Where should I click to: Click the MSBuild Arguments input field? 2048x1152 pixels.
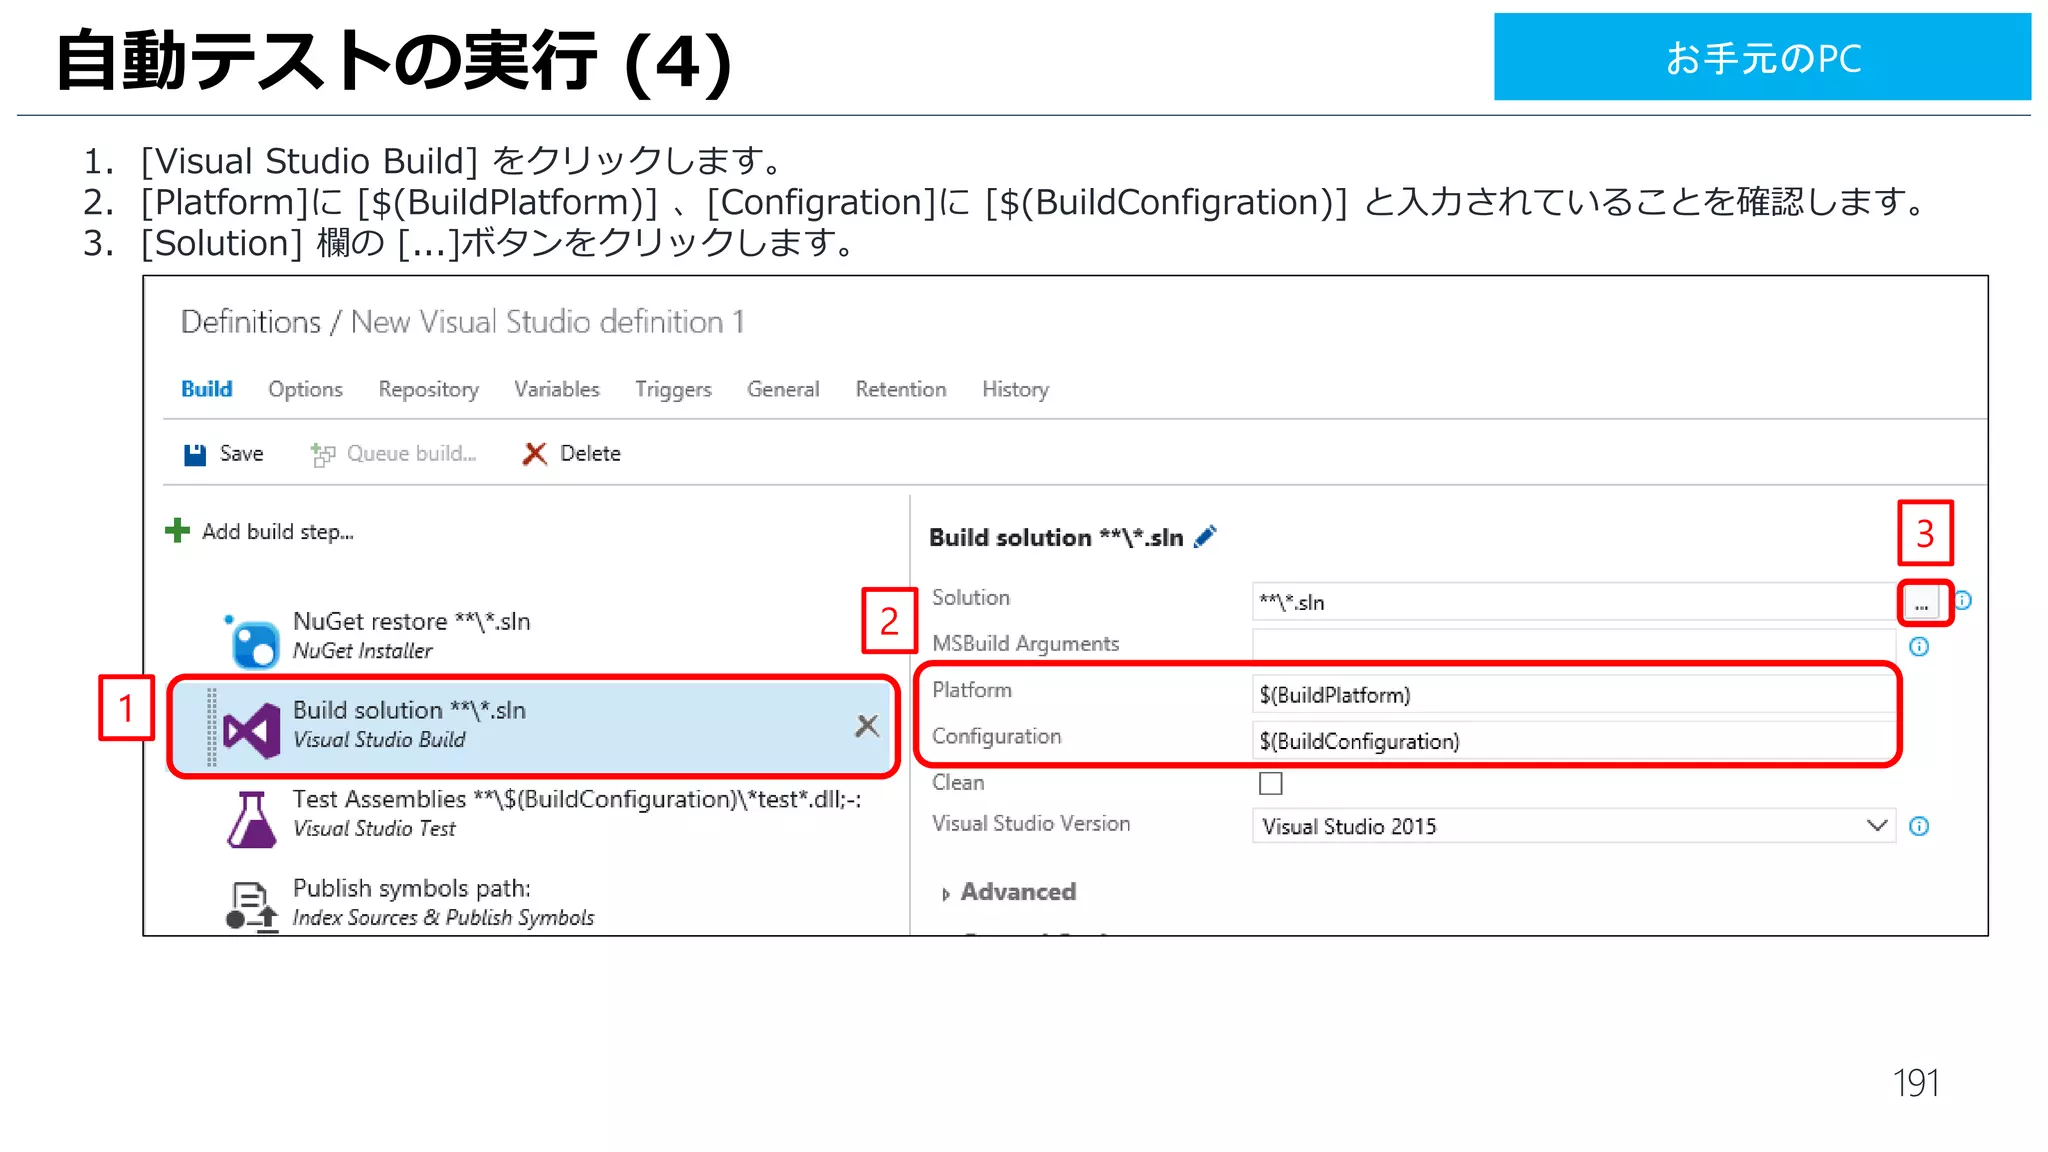[1574, 647]
